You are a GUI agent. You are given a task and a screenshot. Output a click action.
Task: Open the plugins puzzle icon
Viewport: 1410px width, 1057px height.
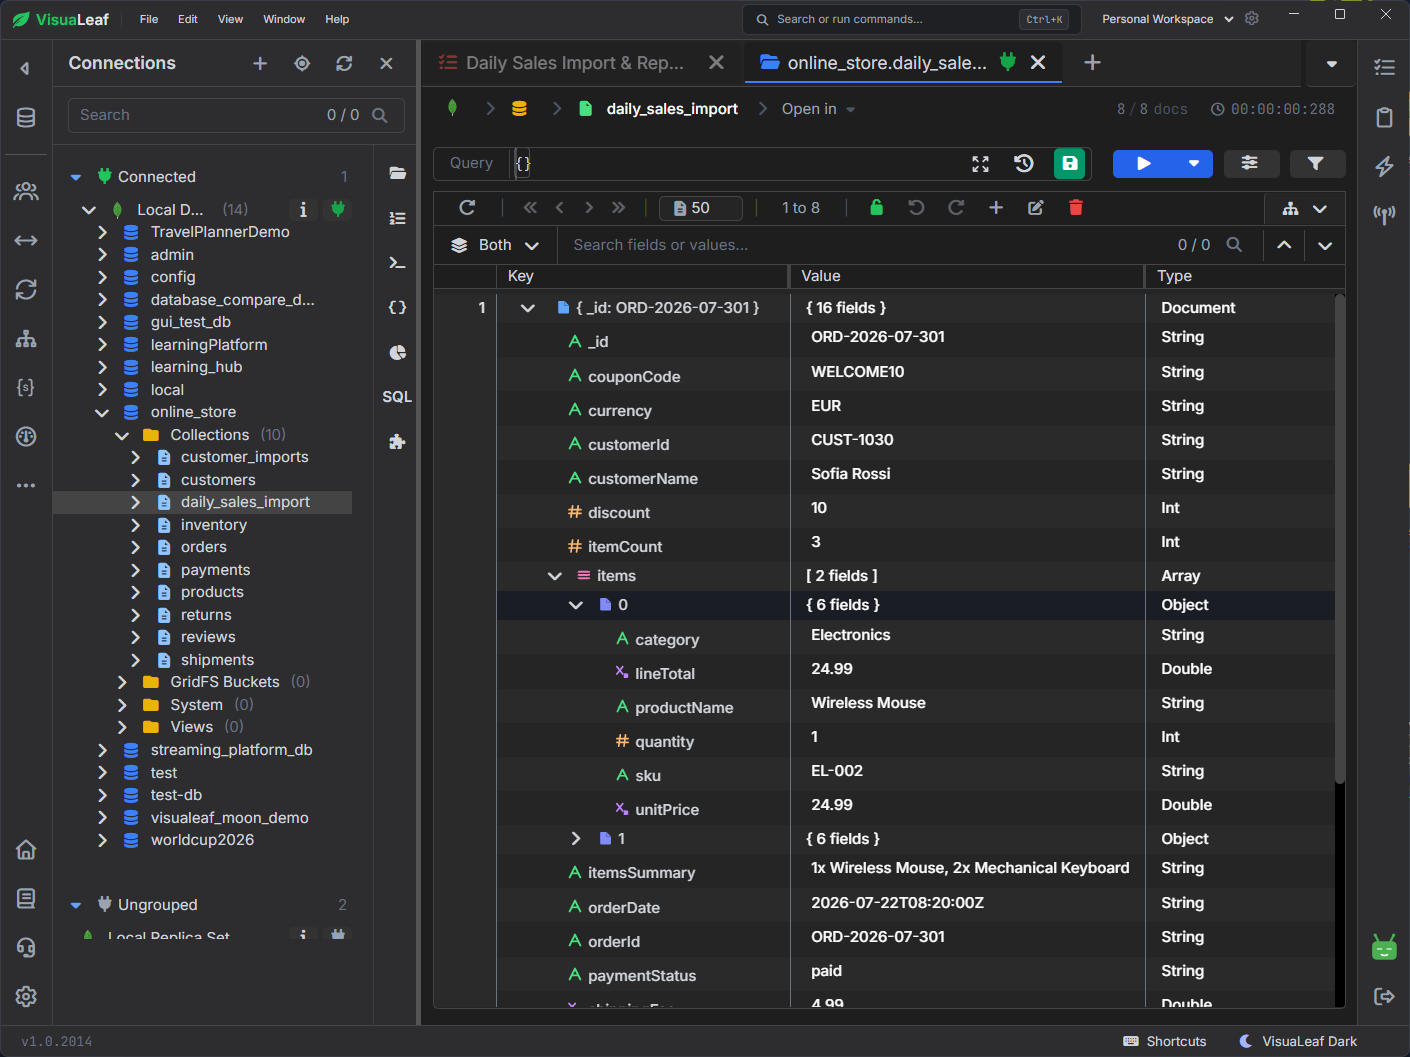(397, 441)
